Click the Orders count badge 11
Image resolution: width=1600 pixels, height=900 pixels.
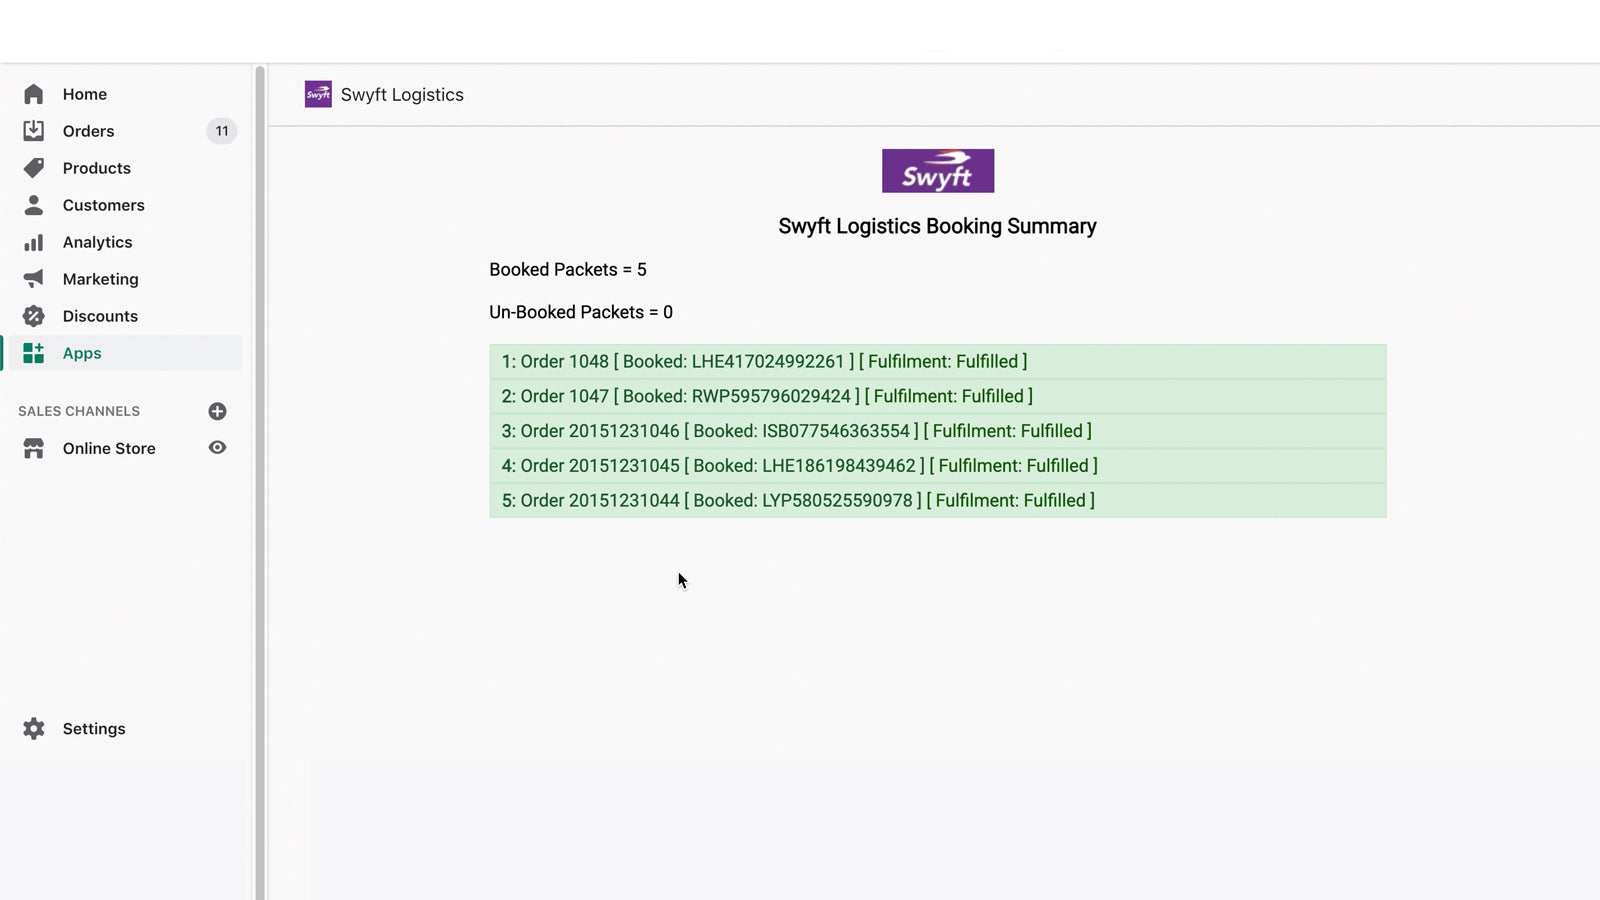click(222, 131)
